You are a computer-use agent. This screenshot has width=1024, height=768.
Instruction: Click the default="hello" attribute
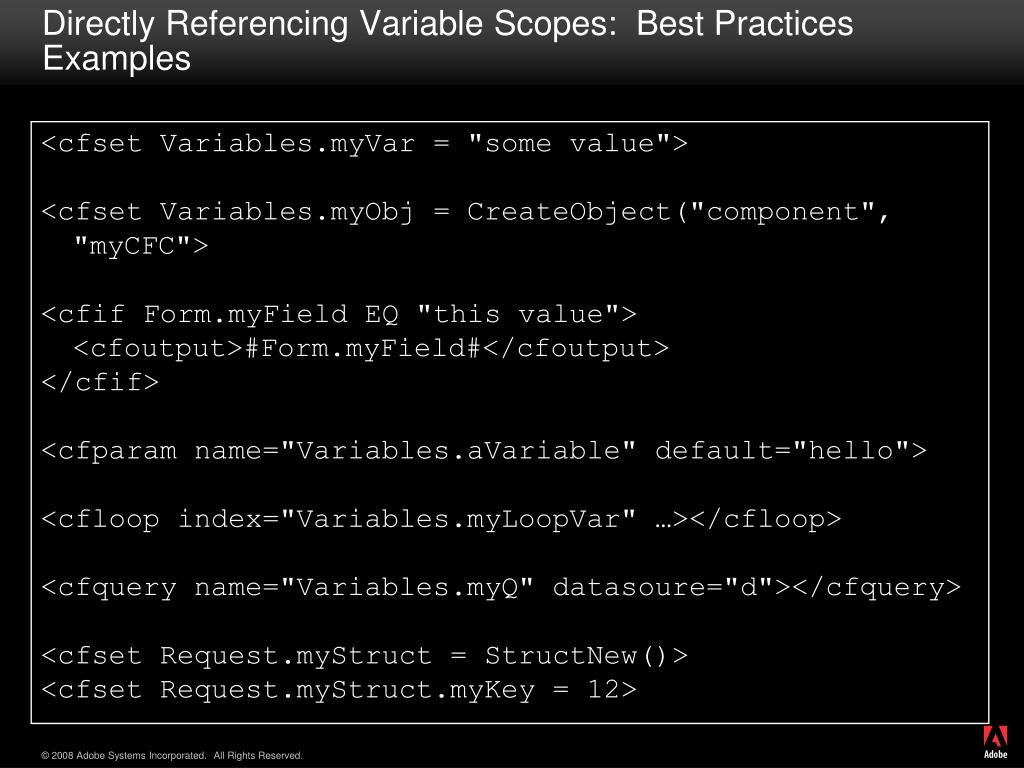coord(791,451)
